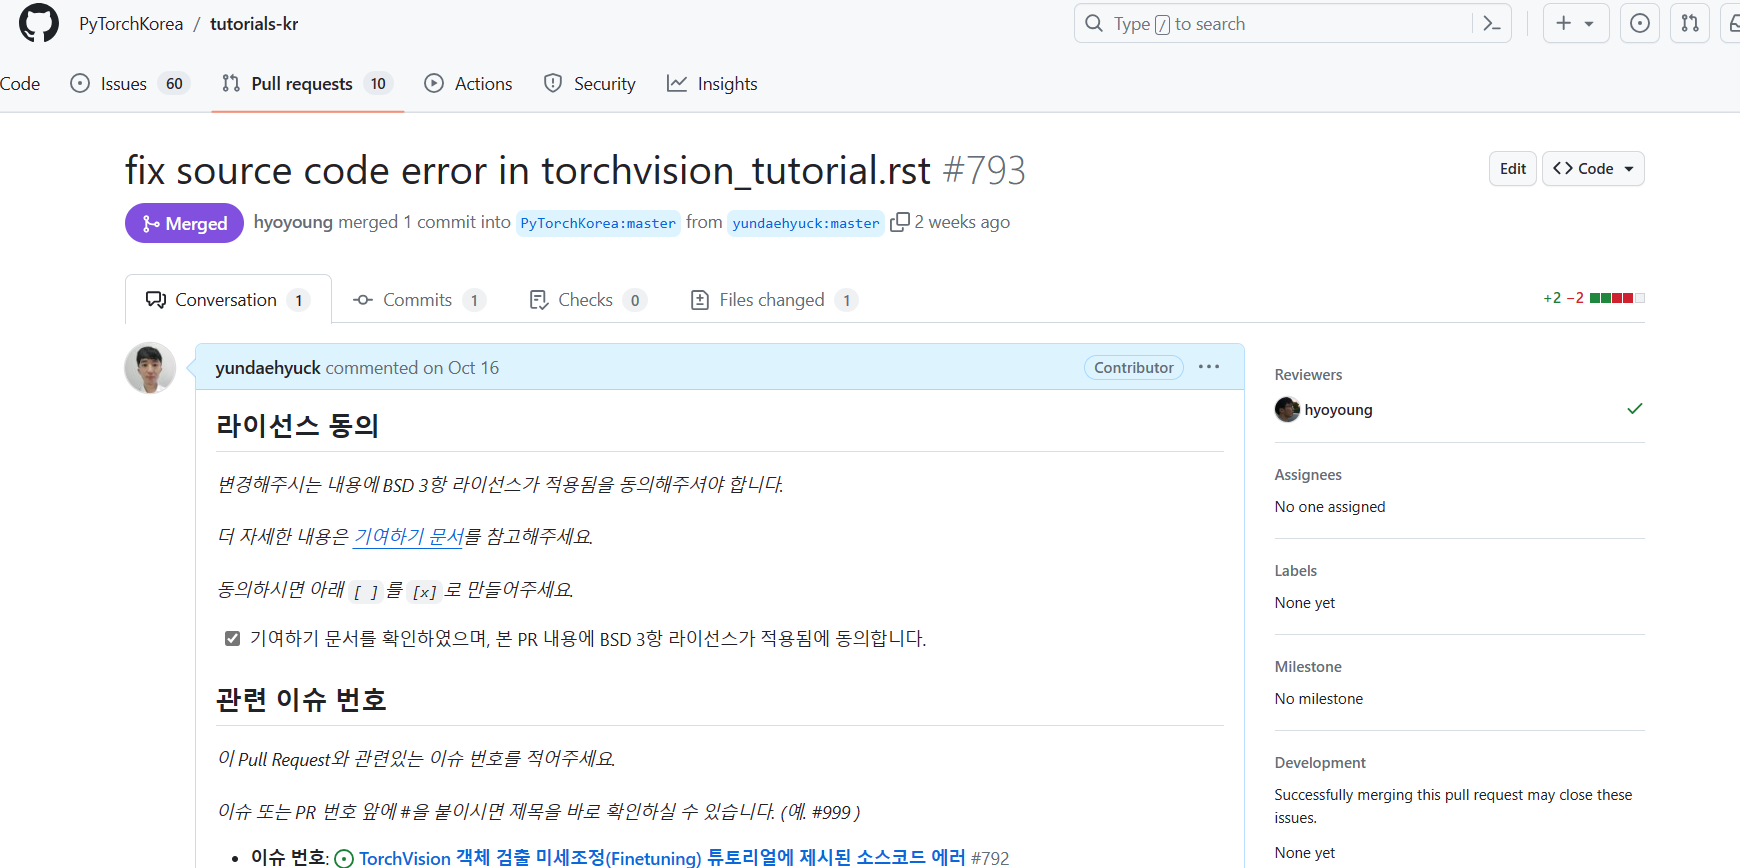Open the PyTorchKorea:master base branch

coord(598,223)
